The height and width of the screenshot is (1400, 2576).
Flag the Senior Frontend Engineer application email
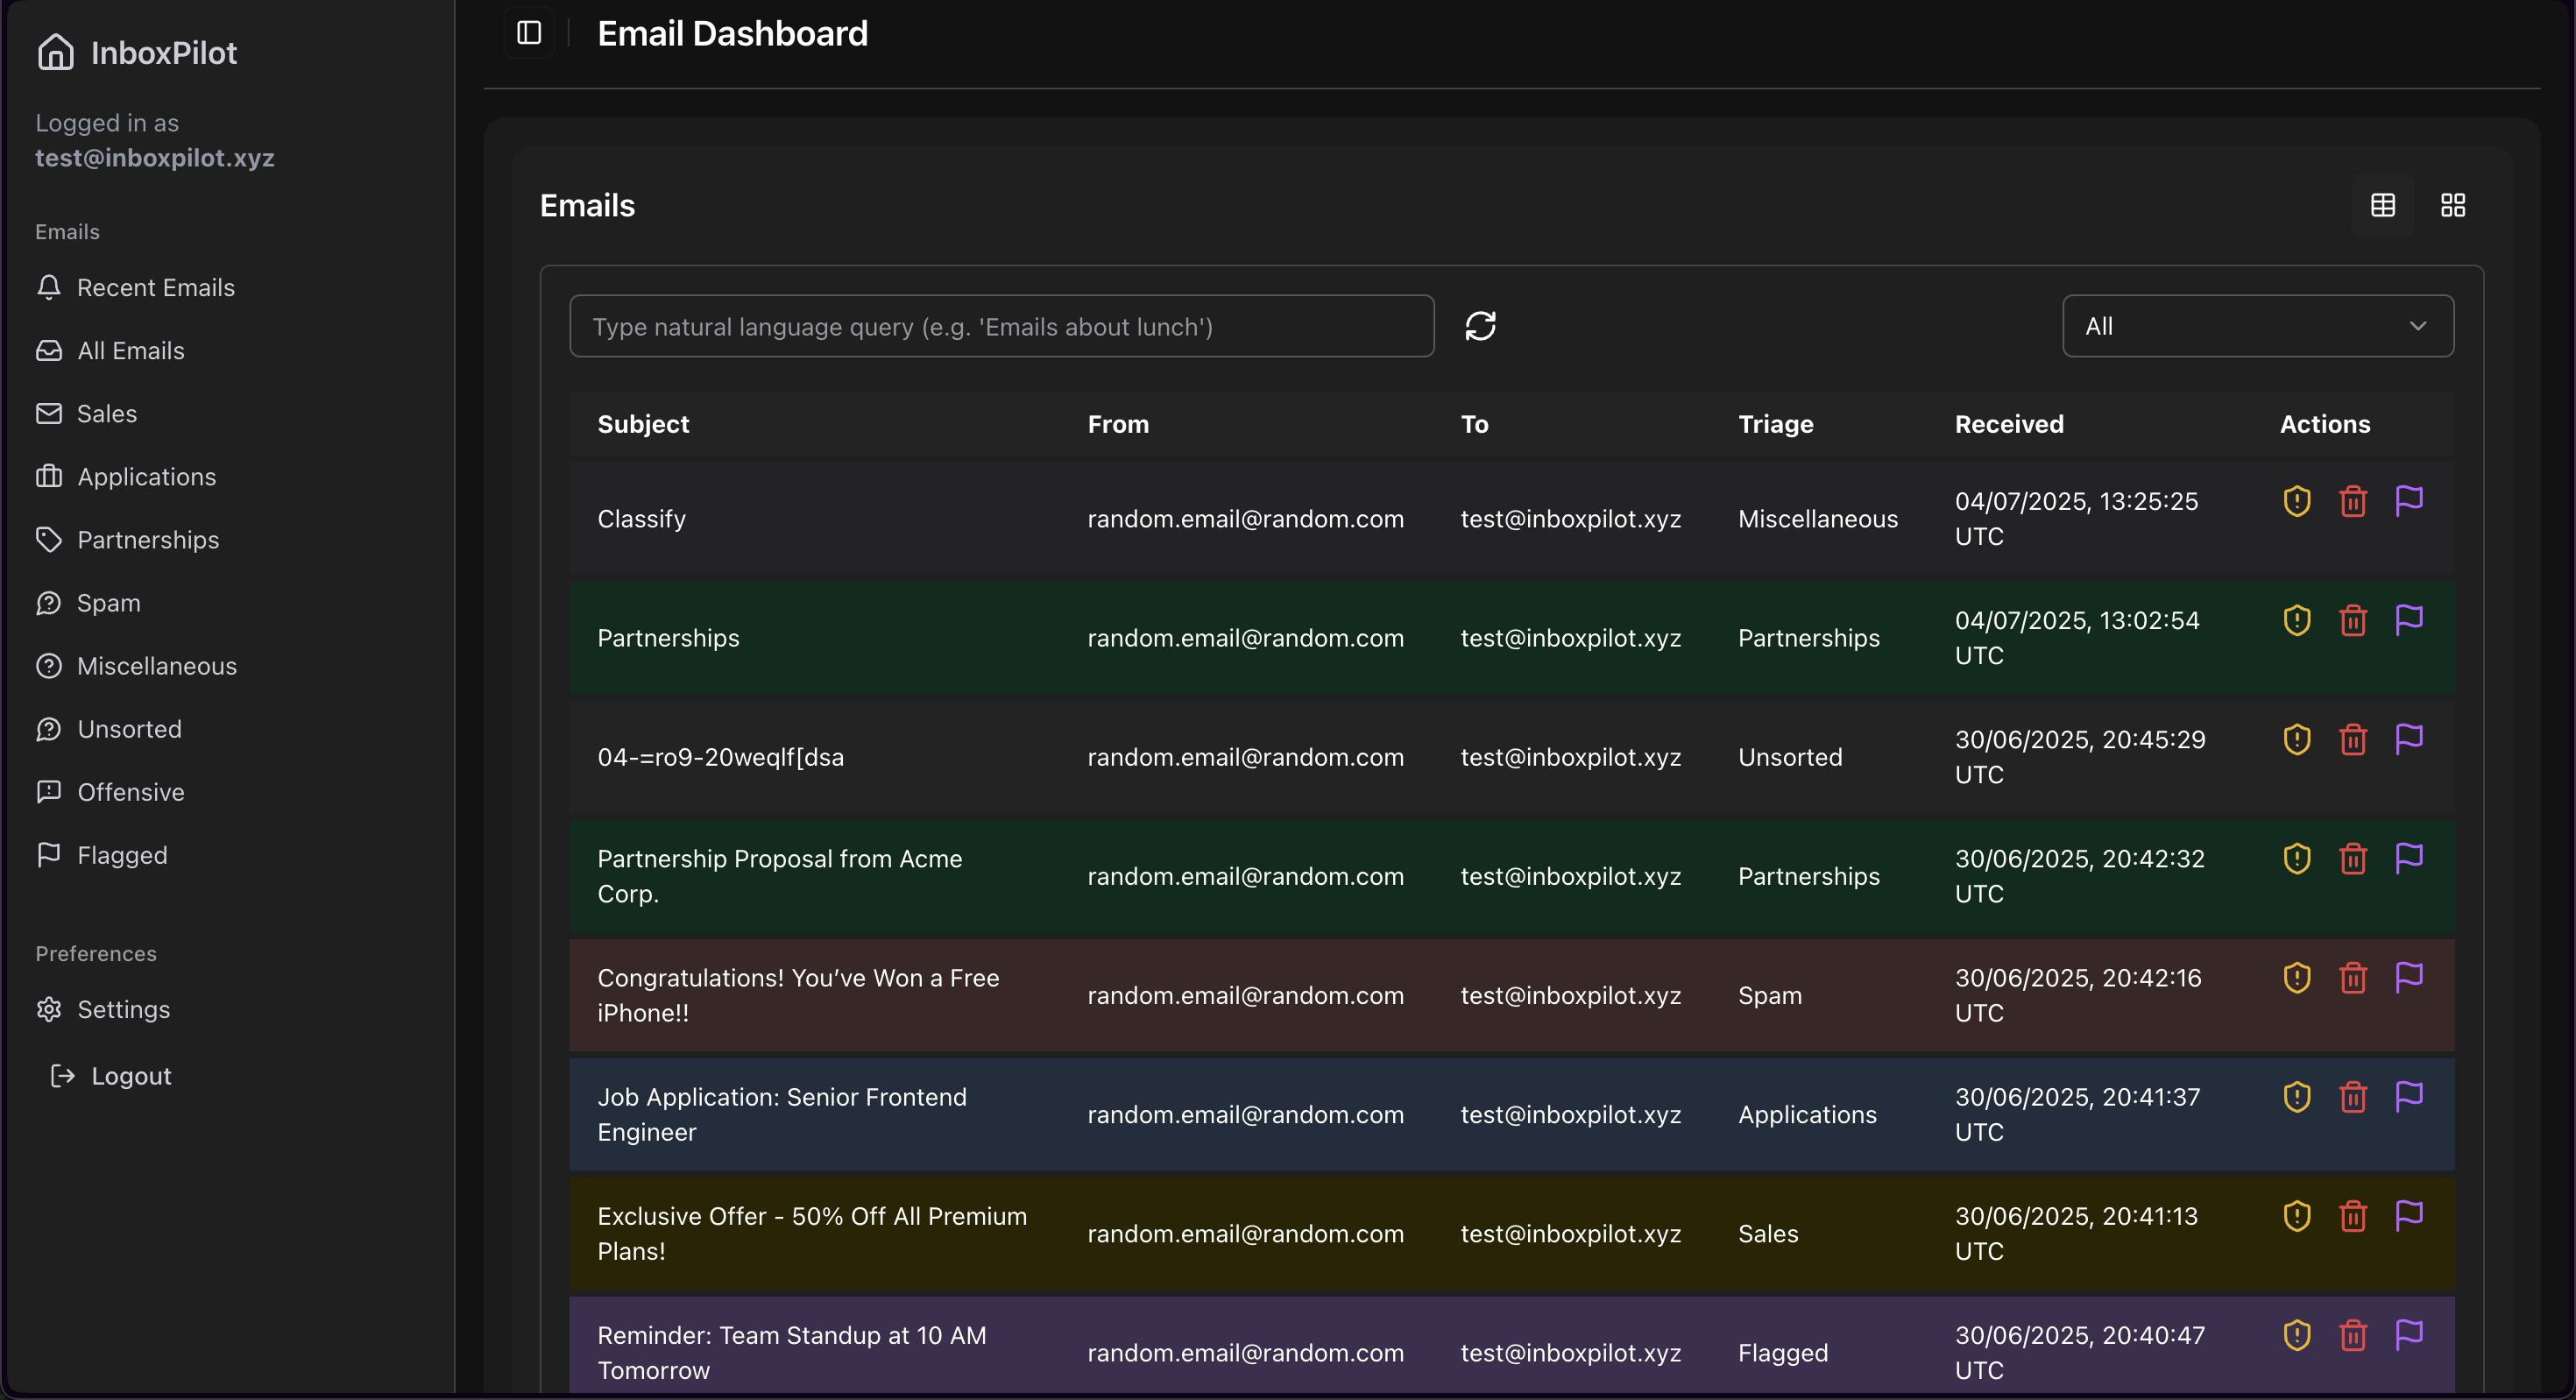[x=2409, y=1096]
